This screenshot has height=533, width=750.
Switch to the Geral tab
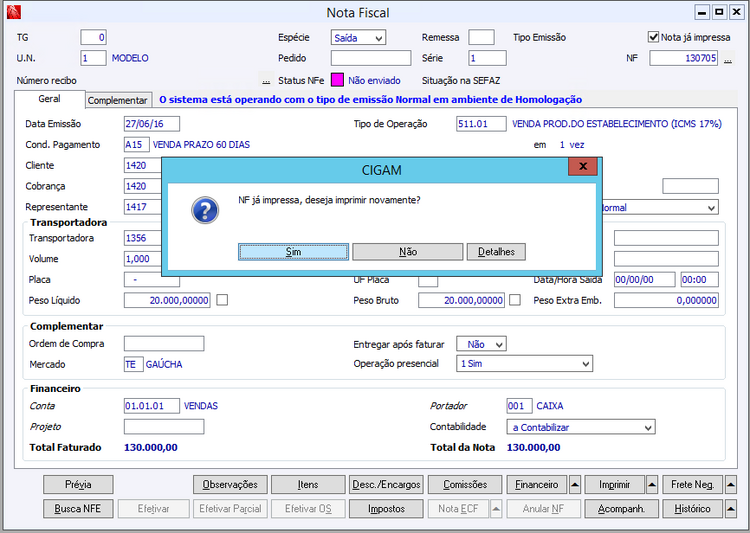[x=49, y=99]
